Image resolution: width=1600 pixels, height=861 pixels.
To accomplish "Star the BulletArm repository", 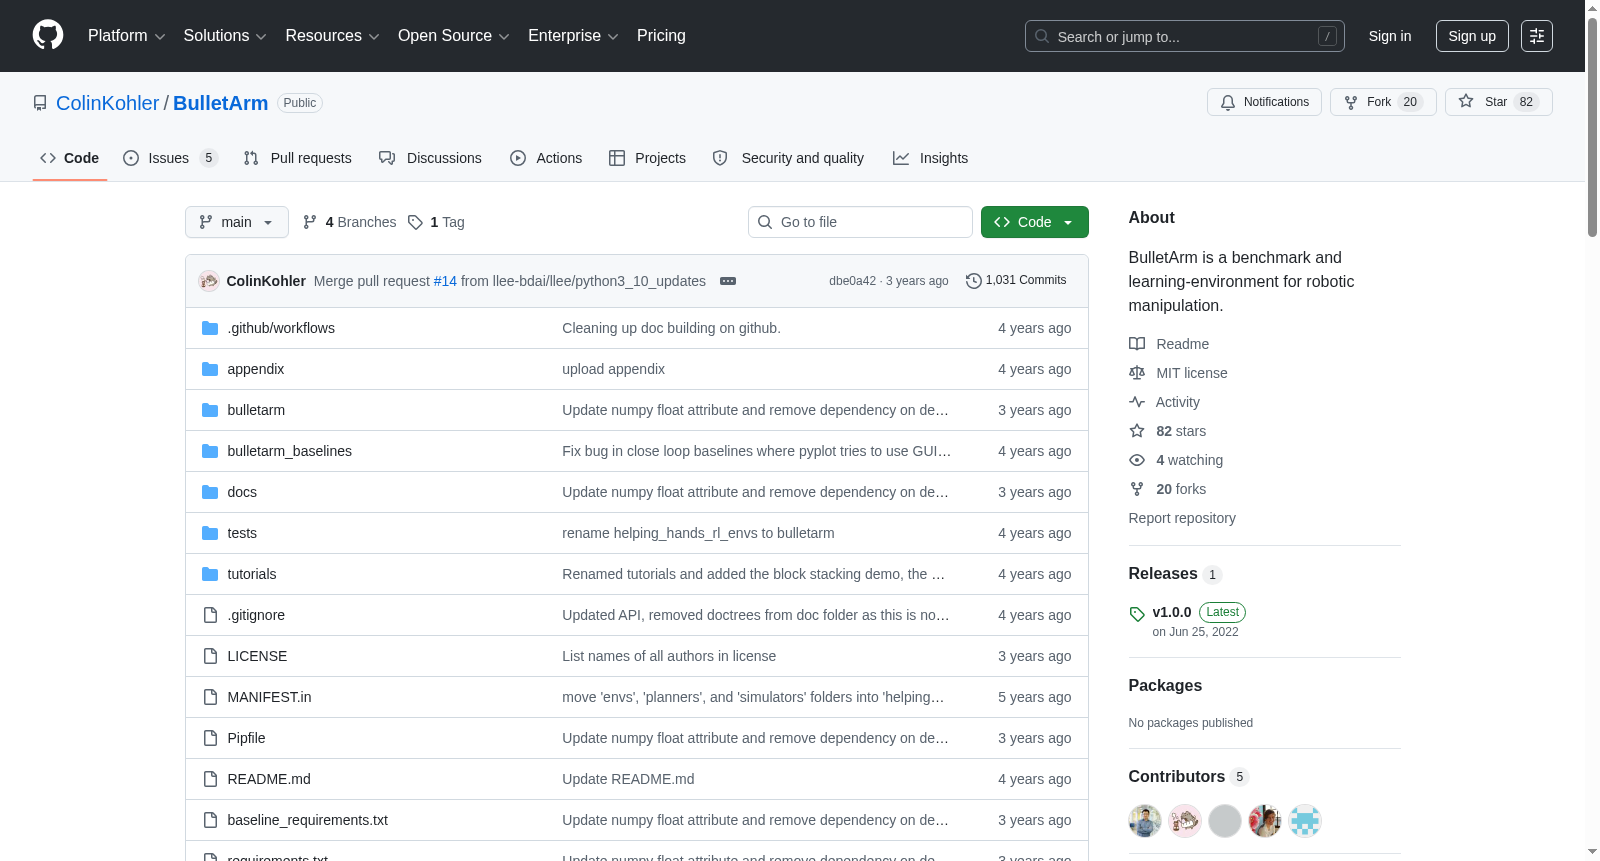I will (1499, 102).
